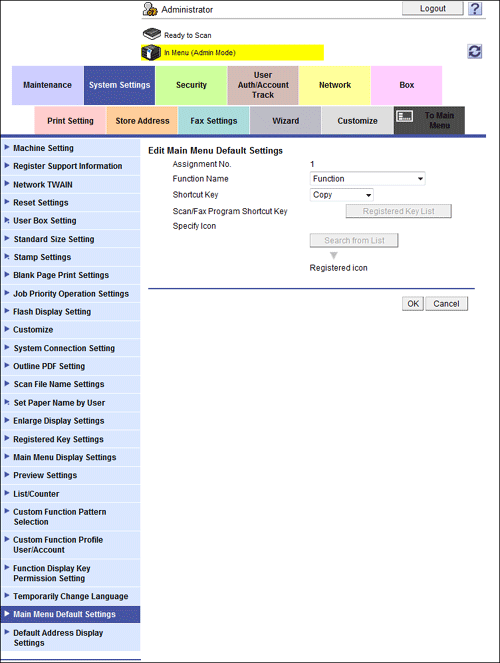The height and width of the screenshot is (663, 500).
Task: Open Temporarily Change Language
Action: (x=71, y=596)
